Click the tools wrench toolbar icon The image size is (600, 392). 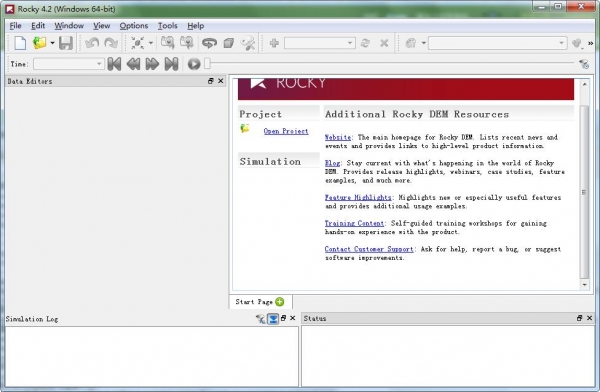tap(248, 43)
